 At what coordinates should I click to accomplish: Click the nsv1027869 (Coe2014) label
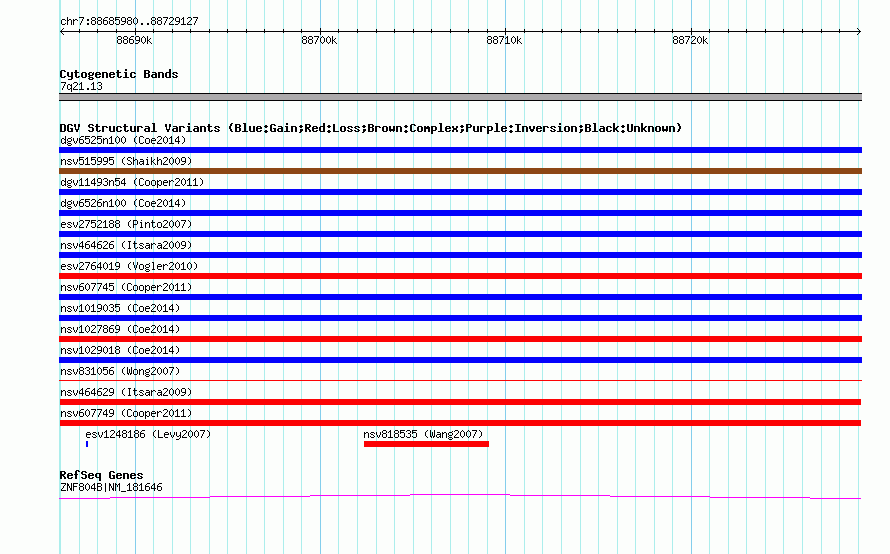pos(120,329)
